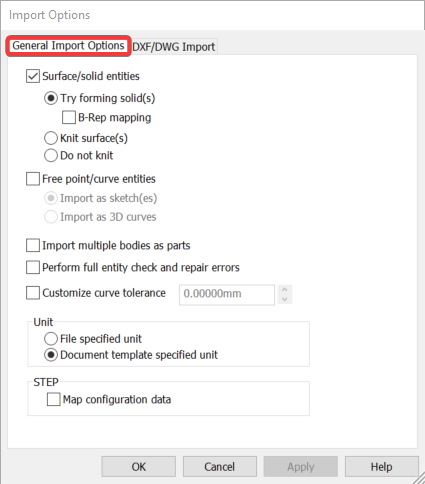
Task: Open the General Import Options tab
Action: [68, 46]
